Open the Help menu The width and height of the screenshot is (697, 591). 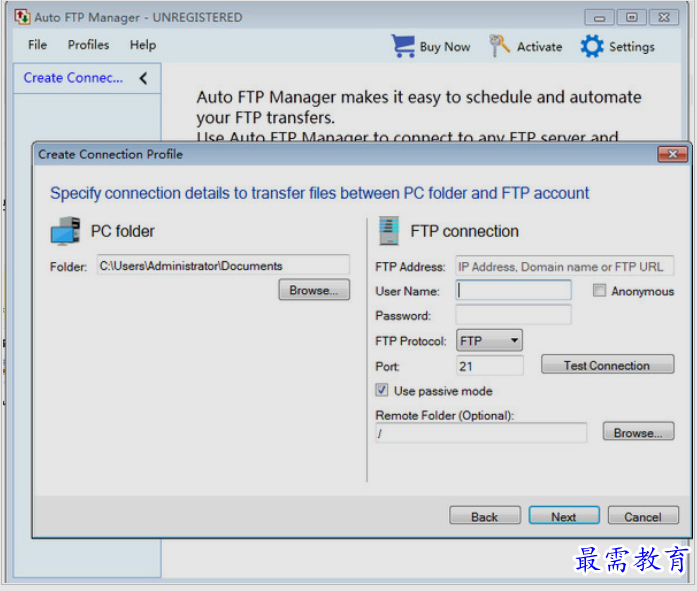pyautogui.click(x=143, y=45)
